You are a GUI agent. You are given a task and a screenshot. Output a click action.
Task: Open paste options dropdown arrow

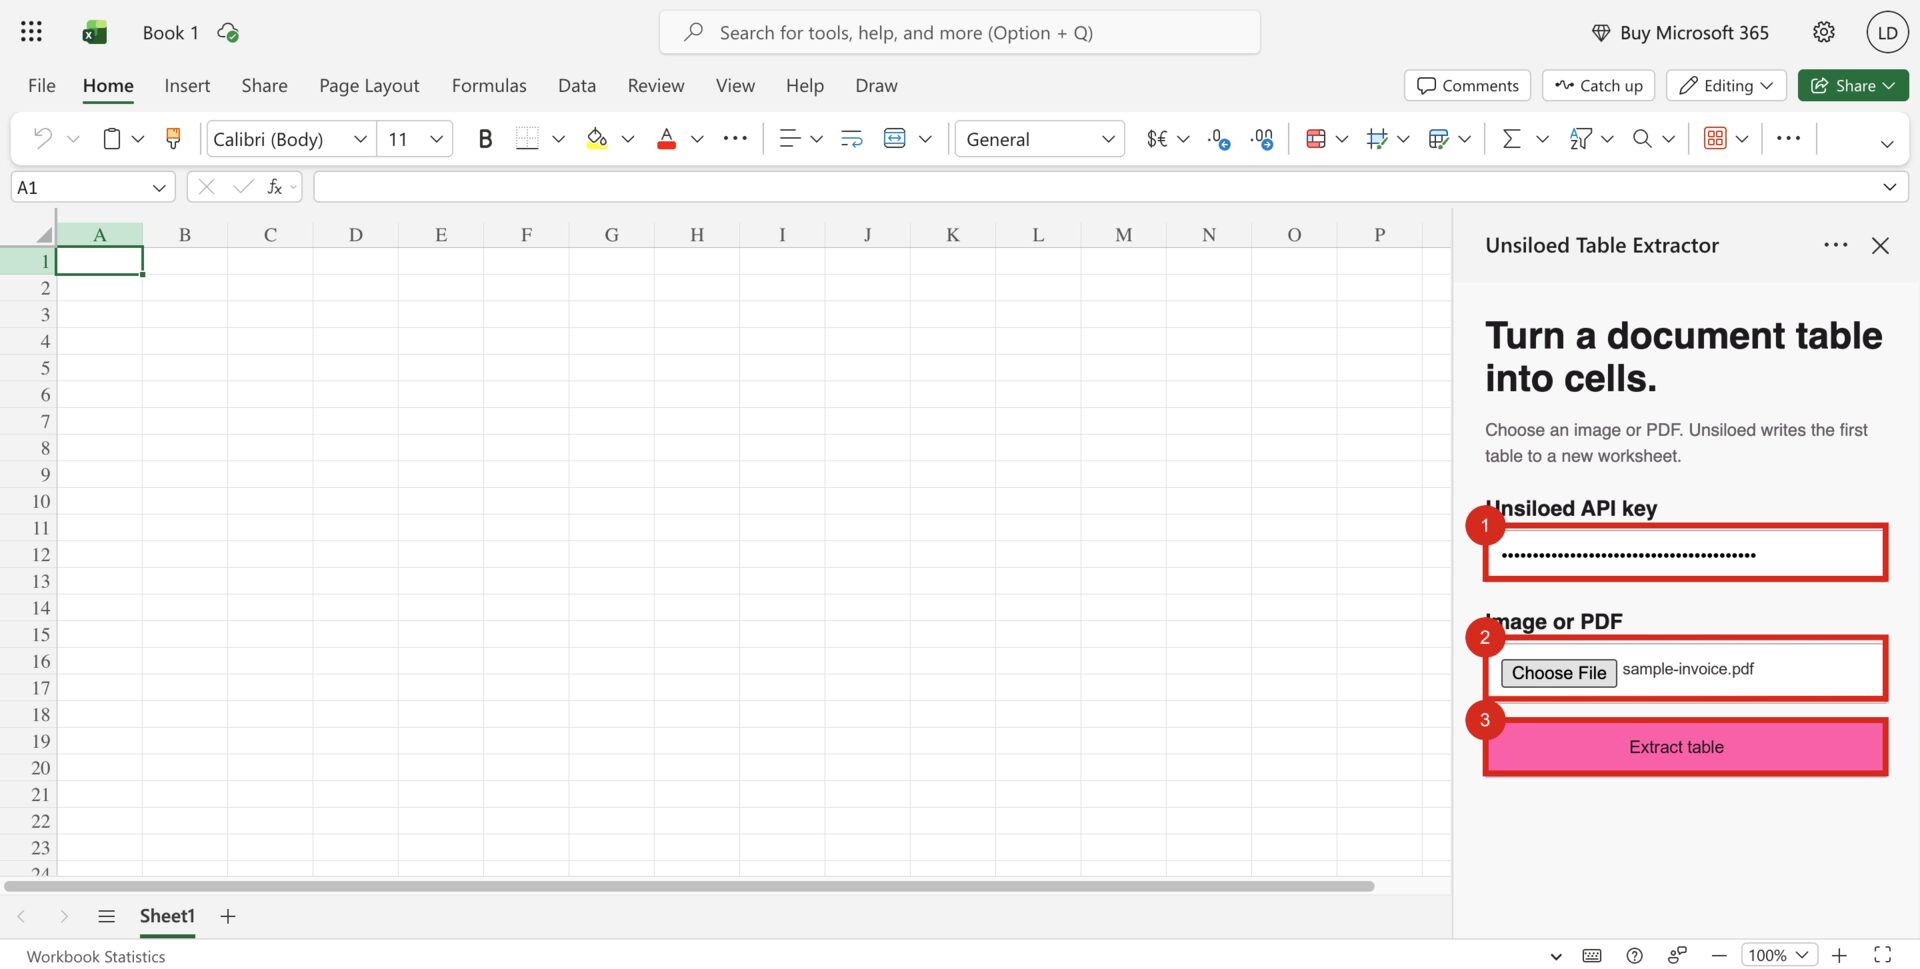tap(138, 139)
